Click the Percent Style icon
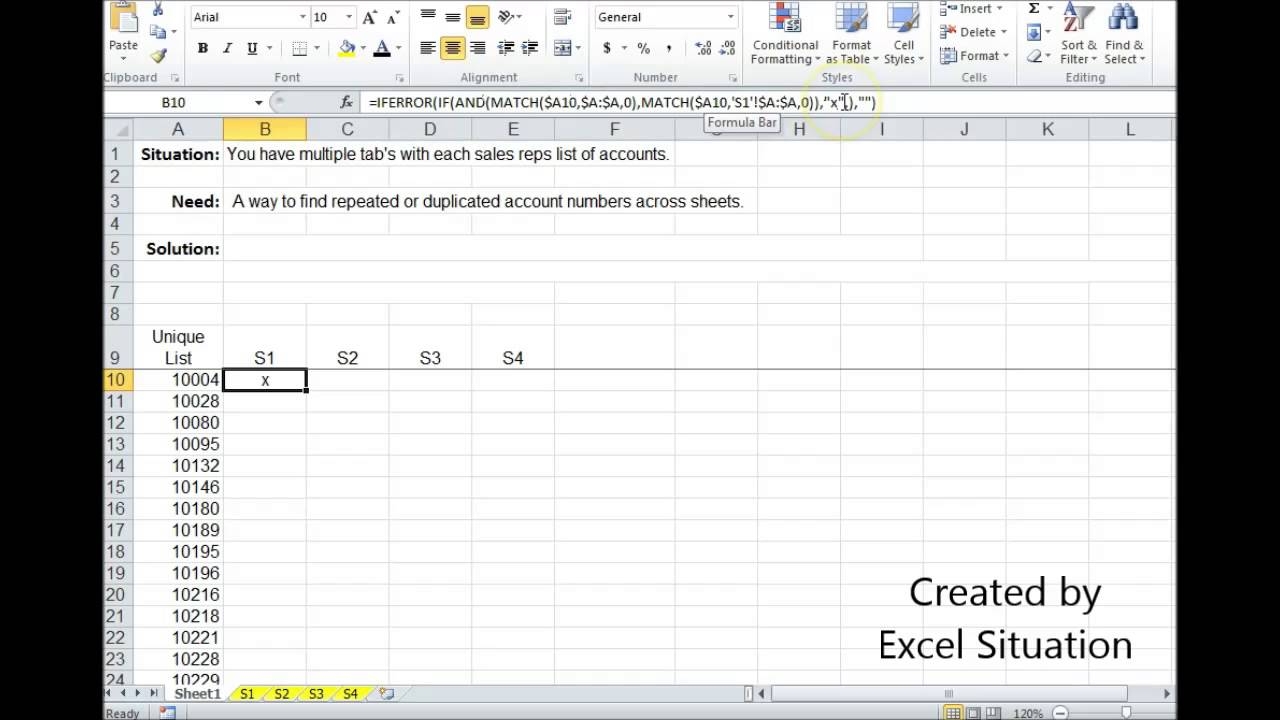Viewport: 1280px width, 720px height. click(x=643, y=48)
